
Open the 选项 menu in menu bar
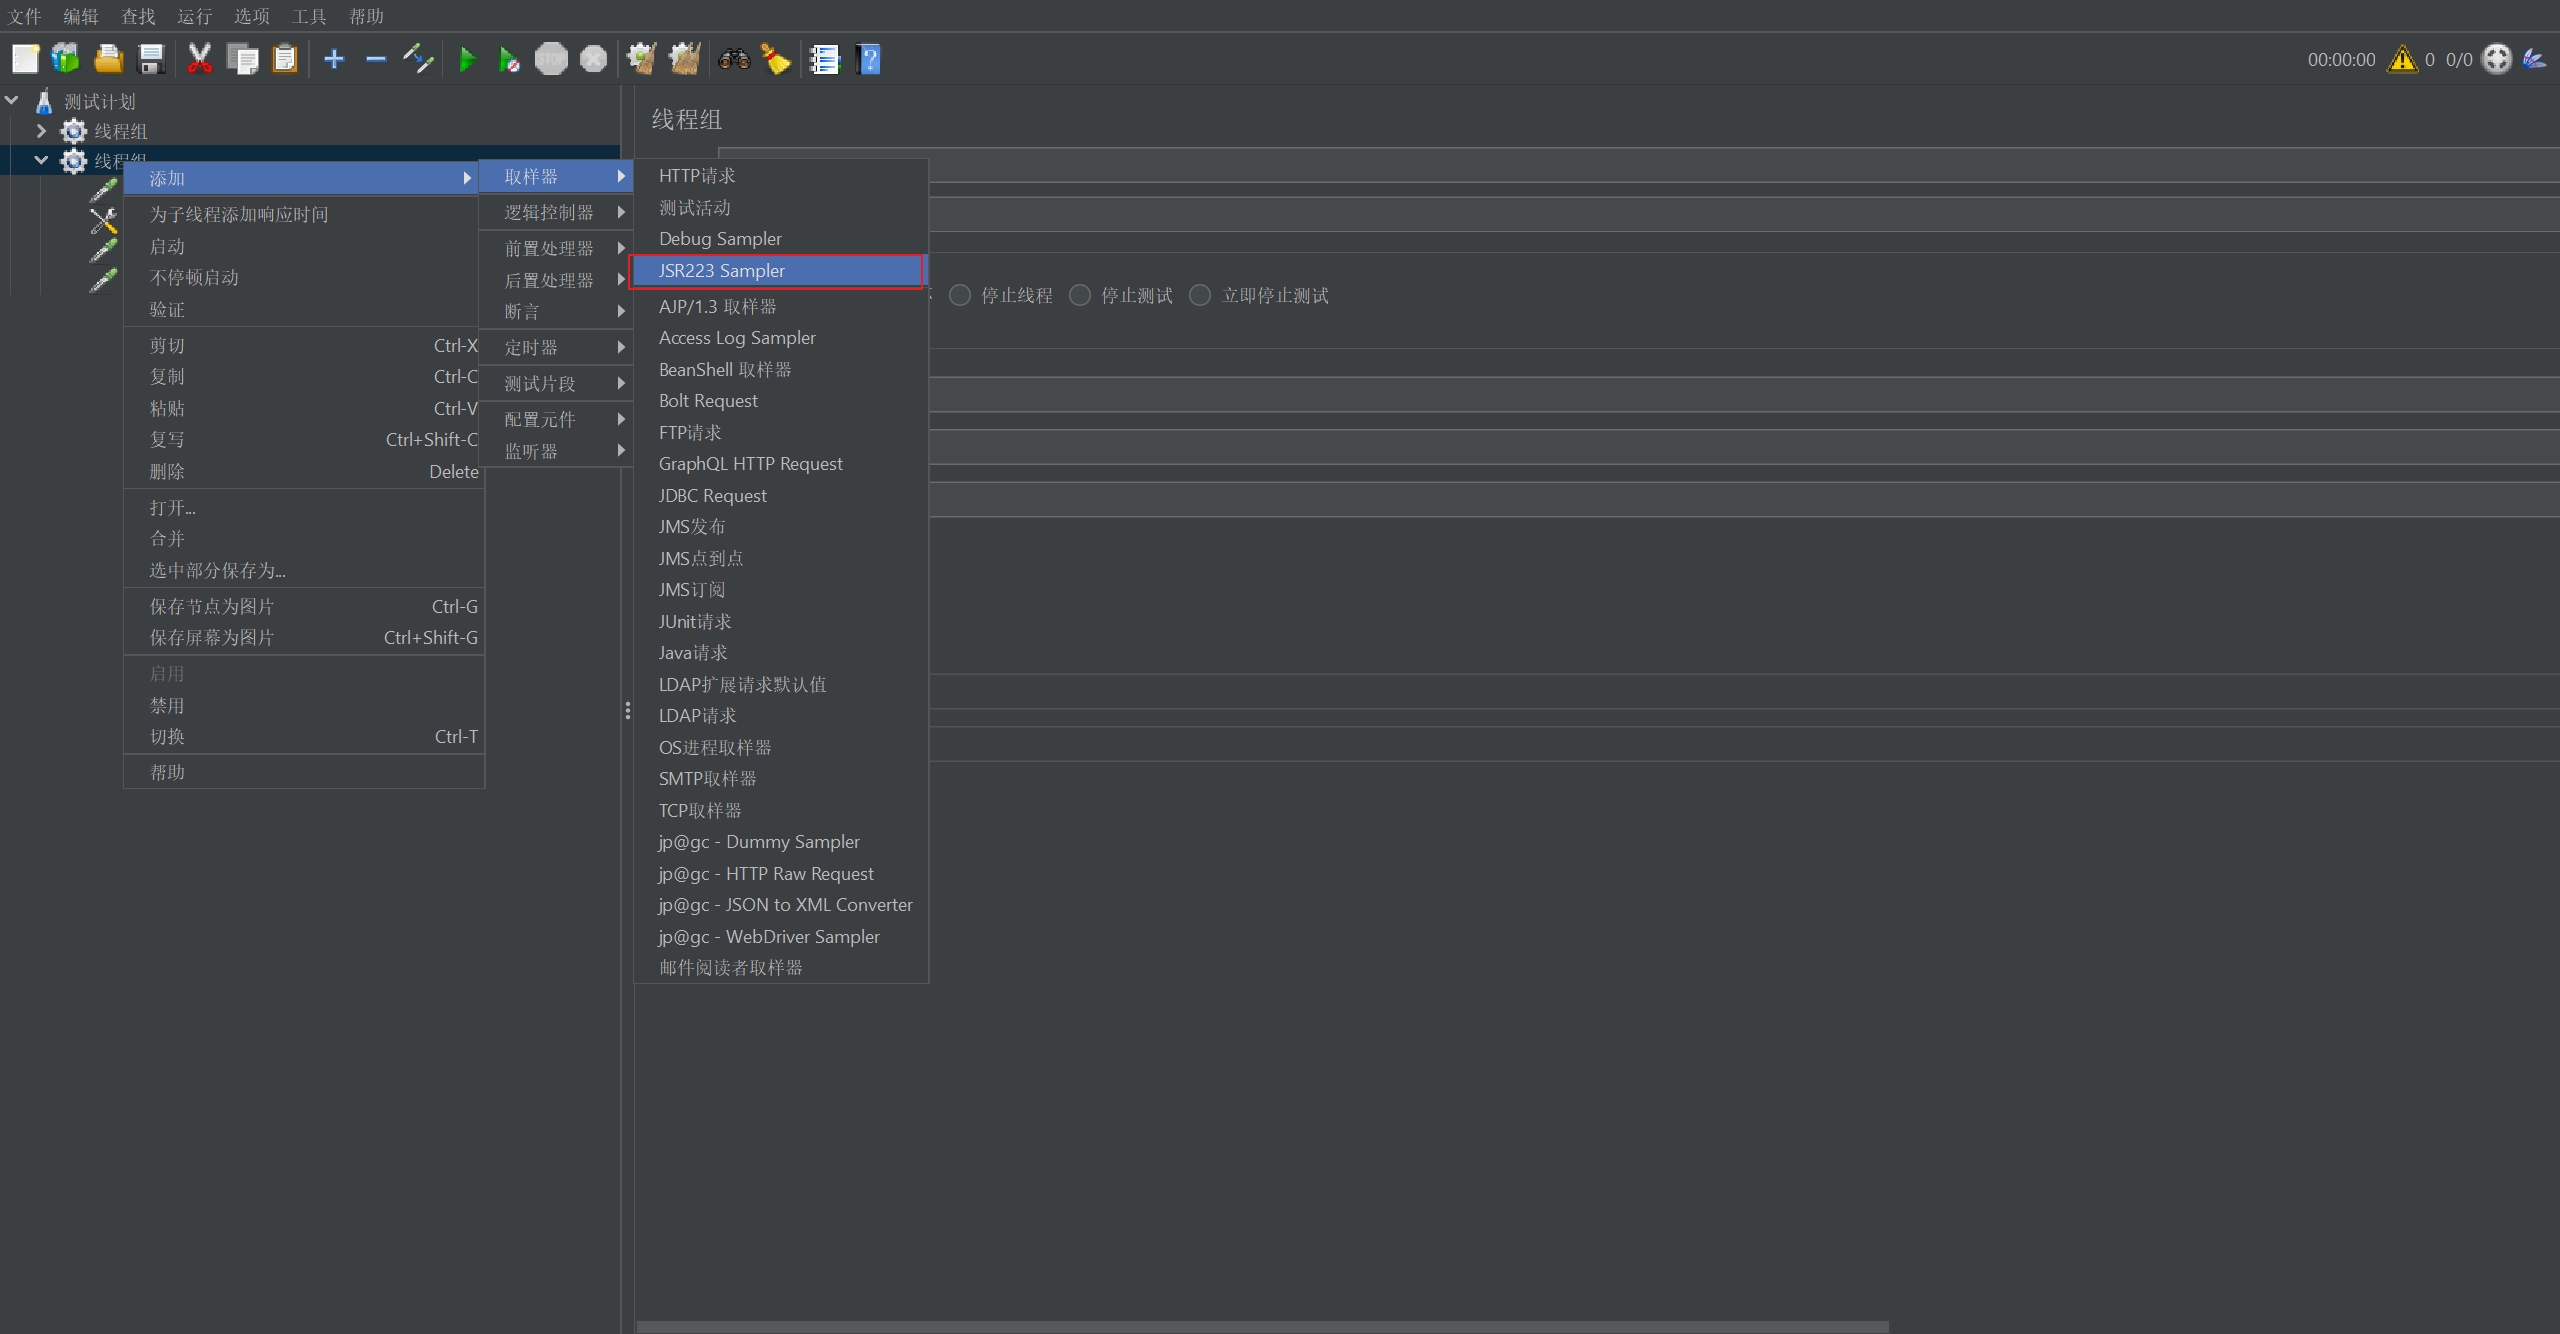point(251,16)
